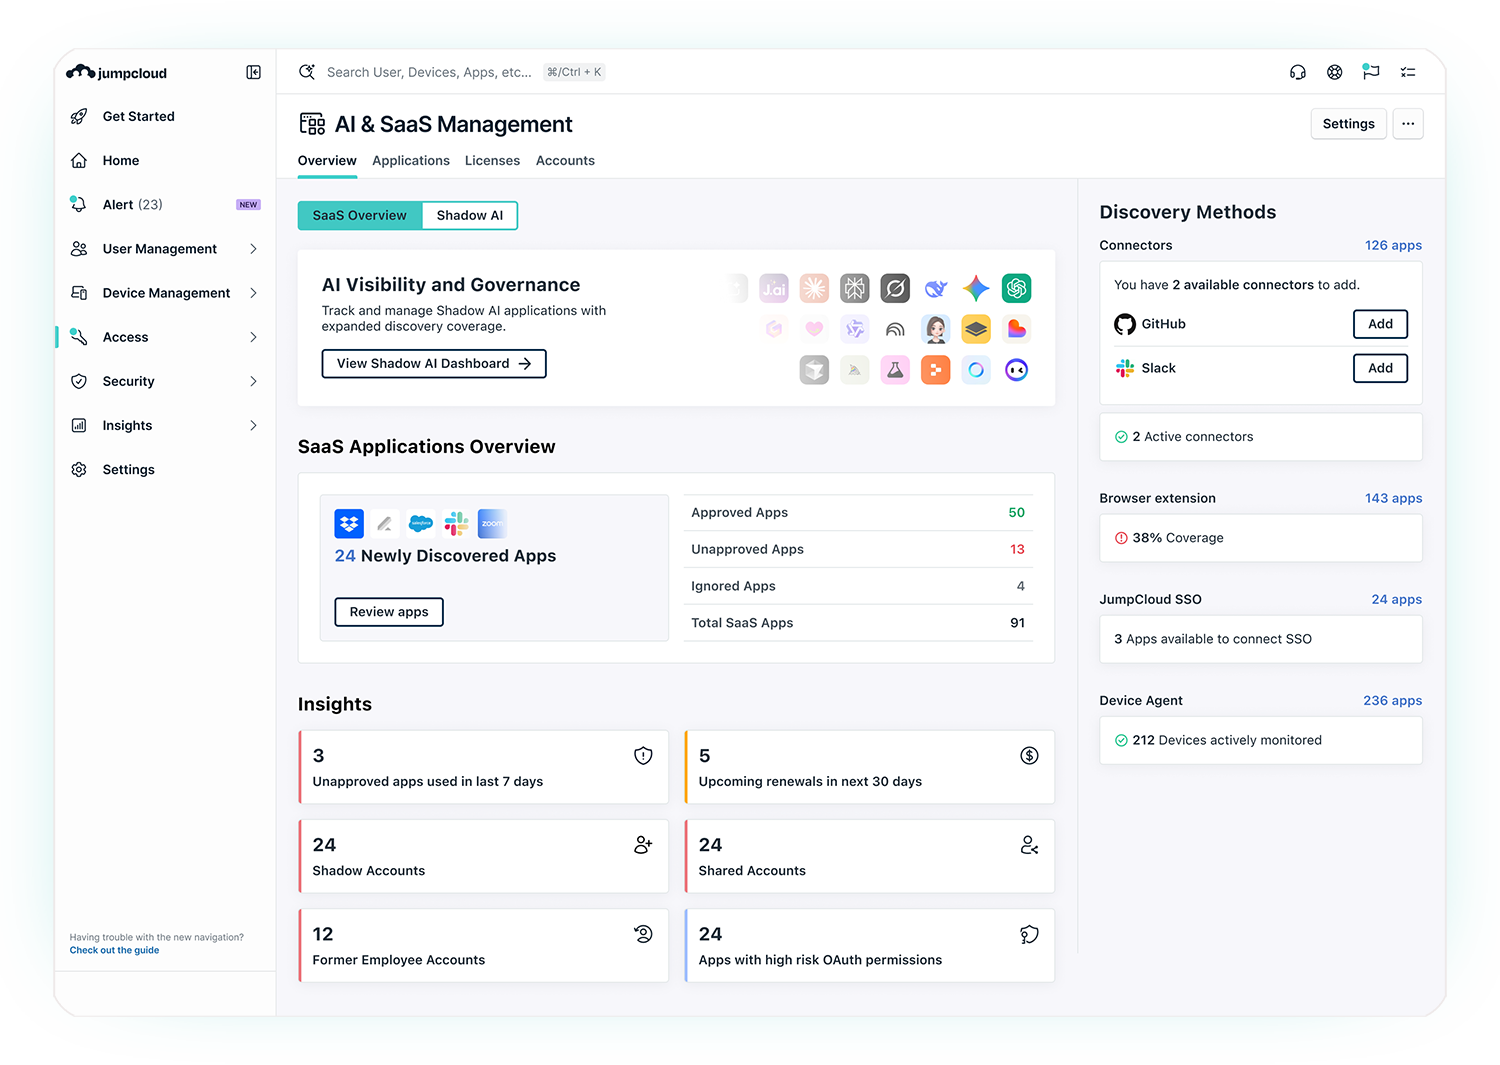
Task: Open the lifebuoy help icon
Action: tap(1334, 72)
